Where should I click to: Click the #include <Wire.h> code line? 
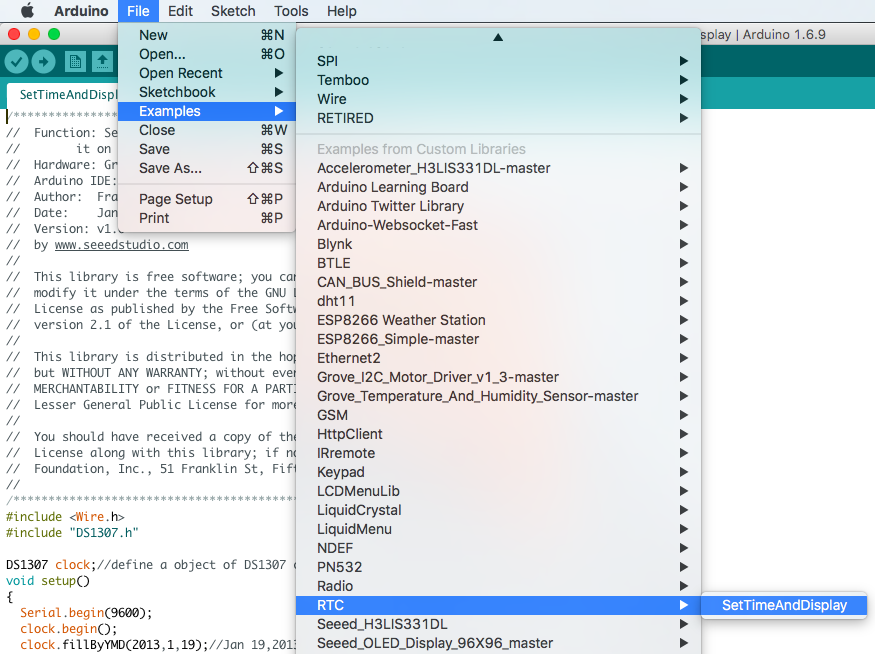coord(65,517)
